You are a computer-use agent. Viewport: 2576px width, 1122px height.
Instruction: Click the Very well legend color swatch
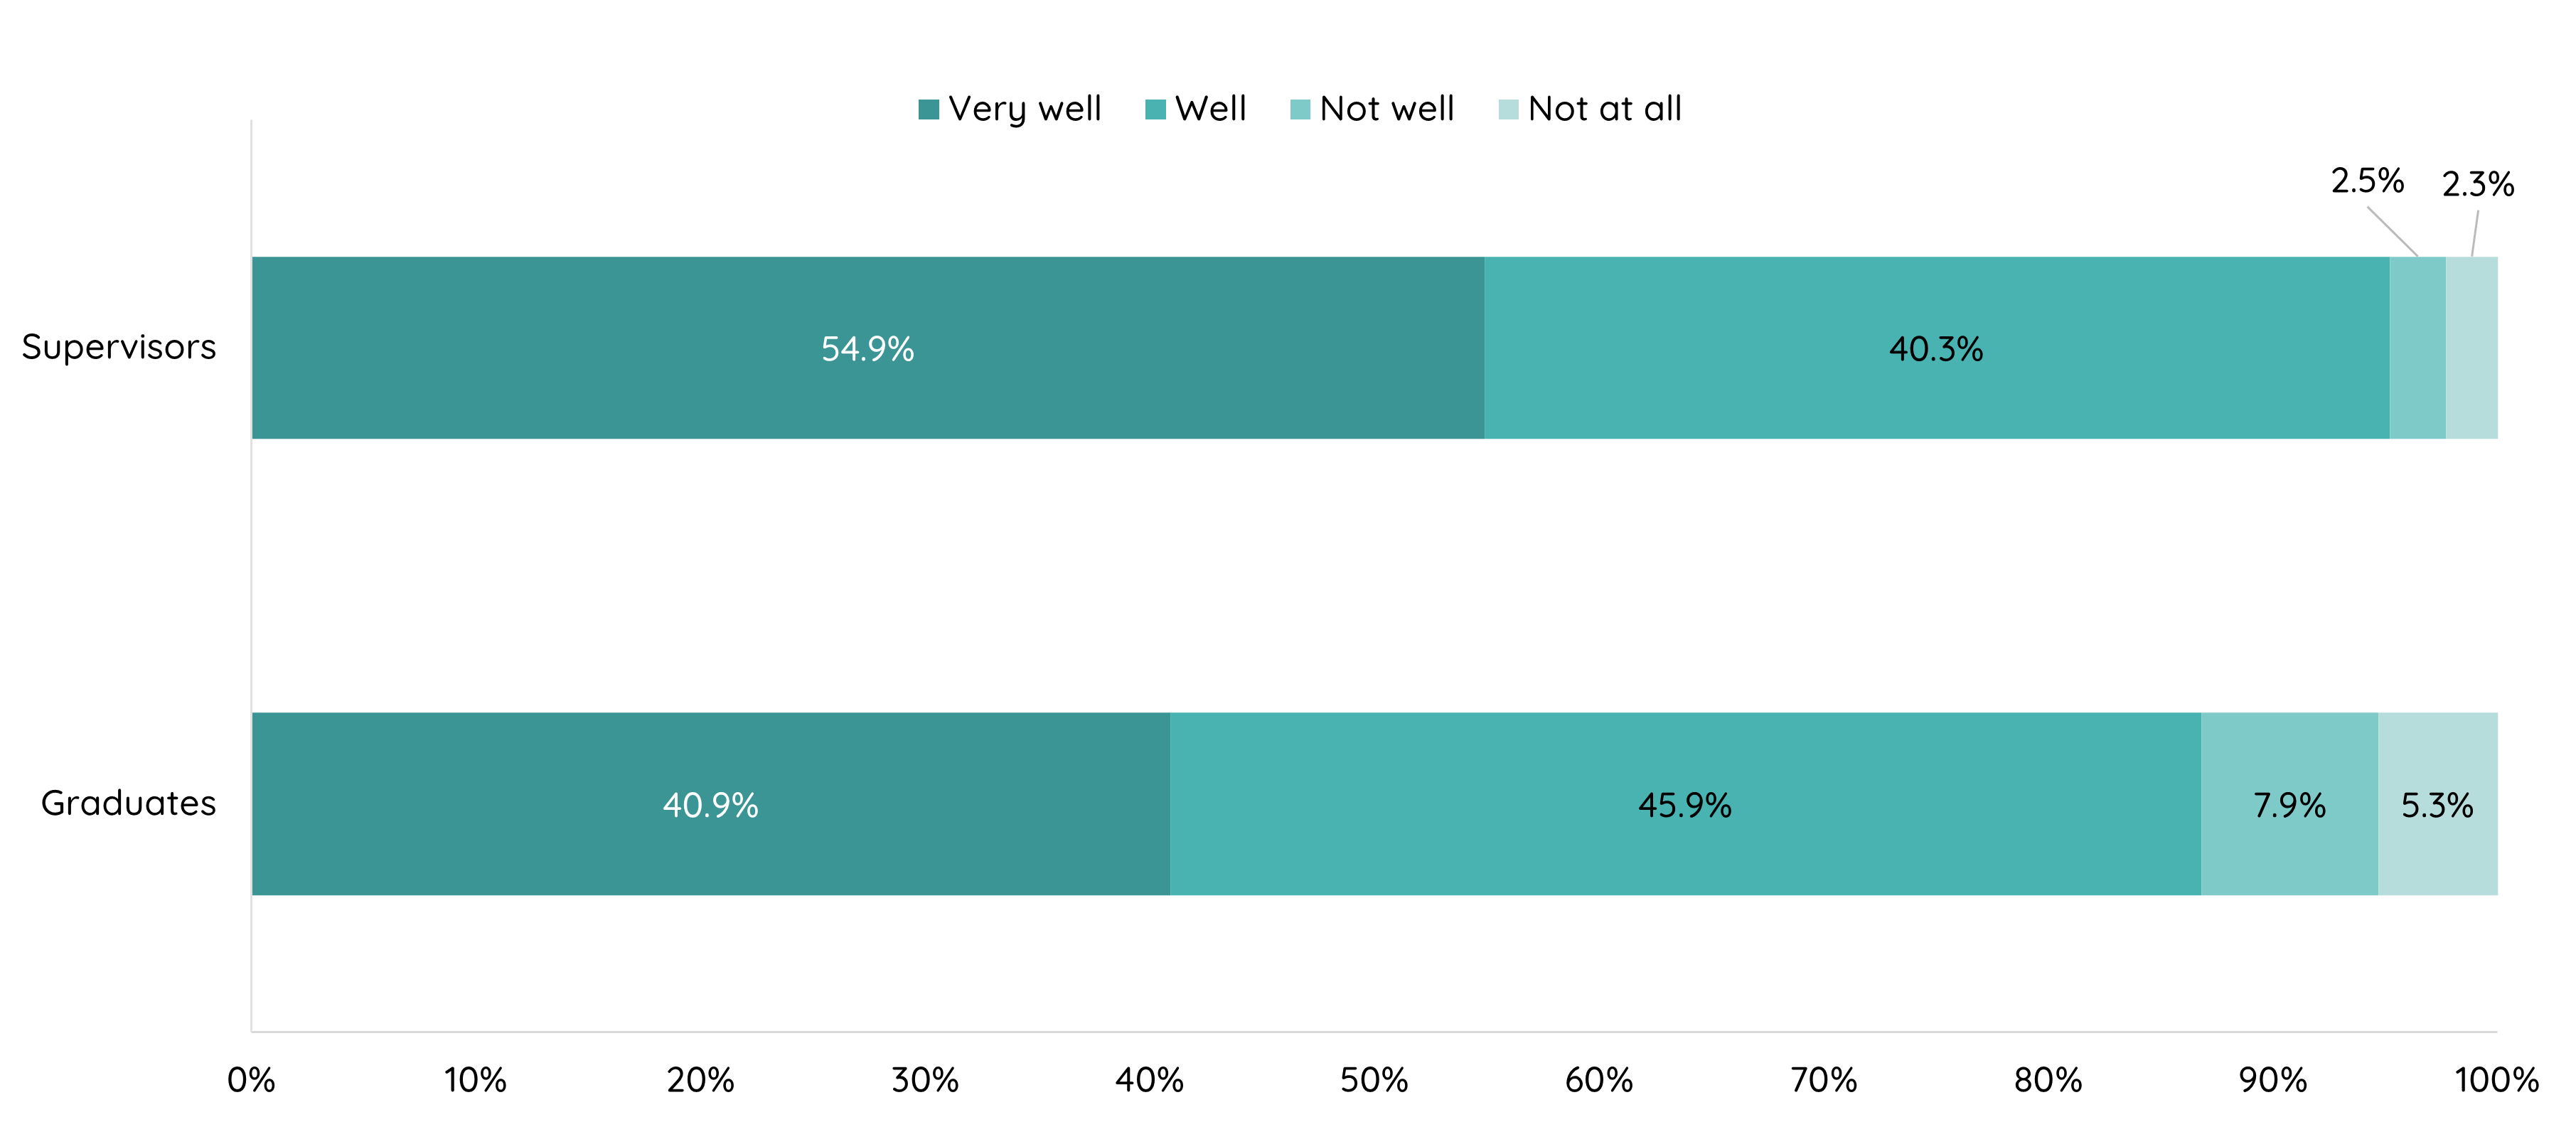pos(928,109)
